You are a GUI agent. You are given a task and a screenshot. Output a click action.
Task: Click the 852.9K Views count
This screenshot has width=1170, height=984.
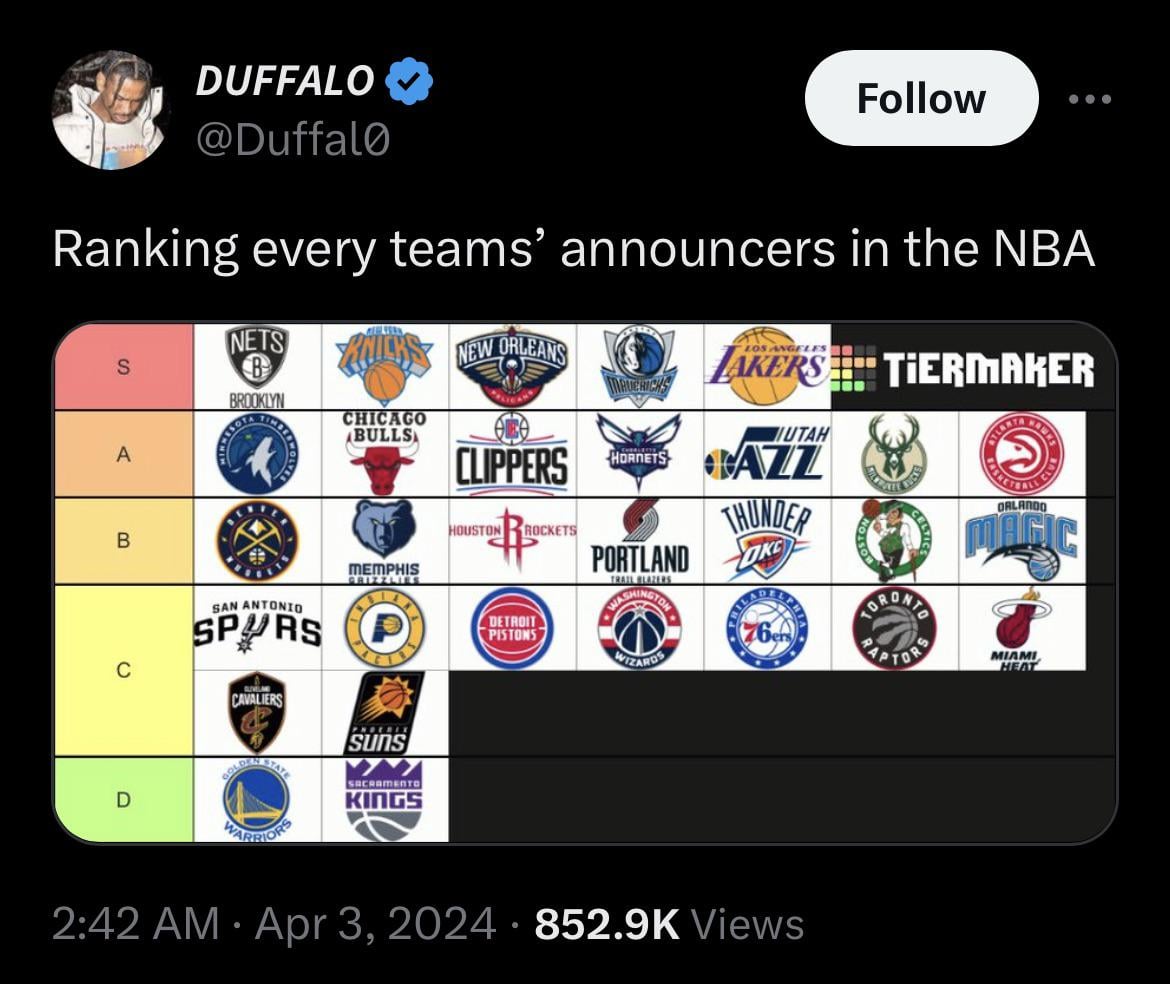[x=669, y=924]
